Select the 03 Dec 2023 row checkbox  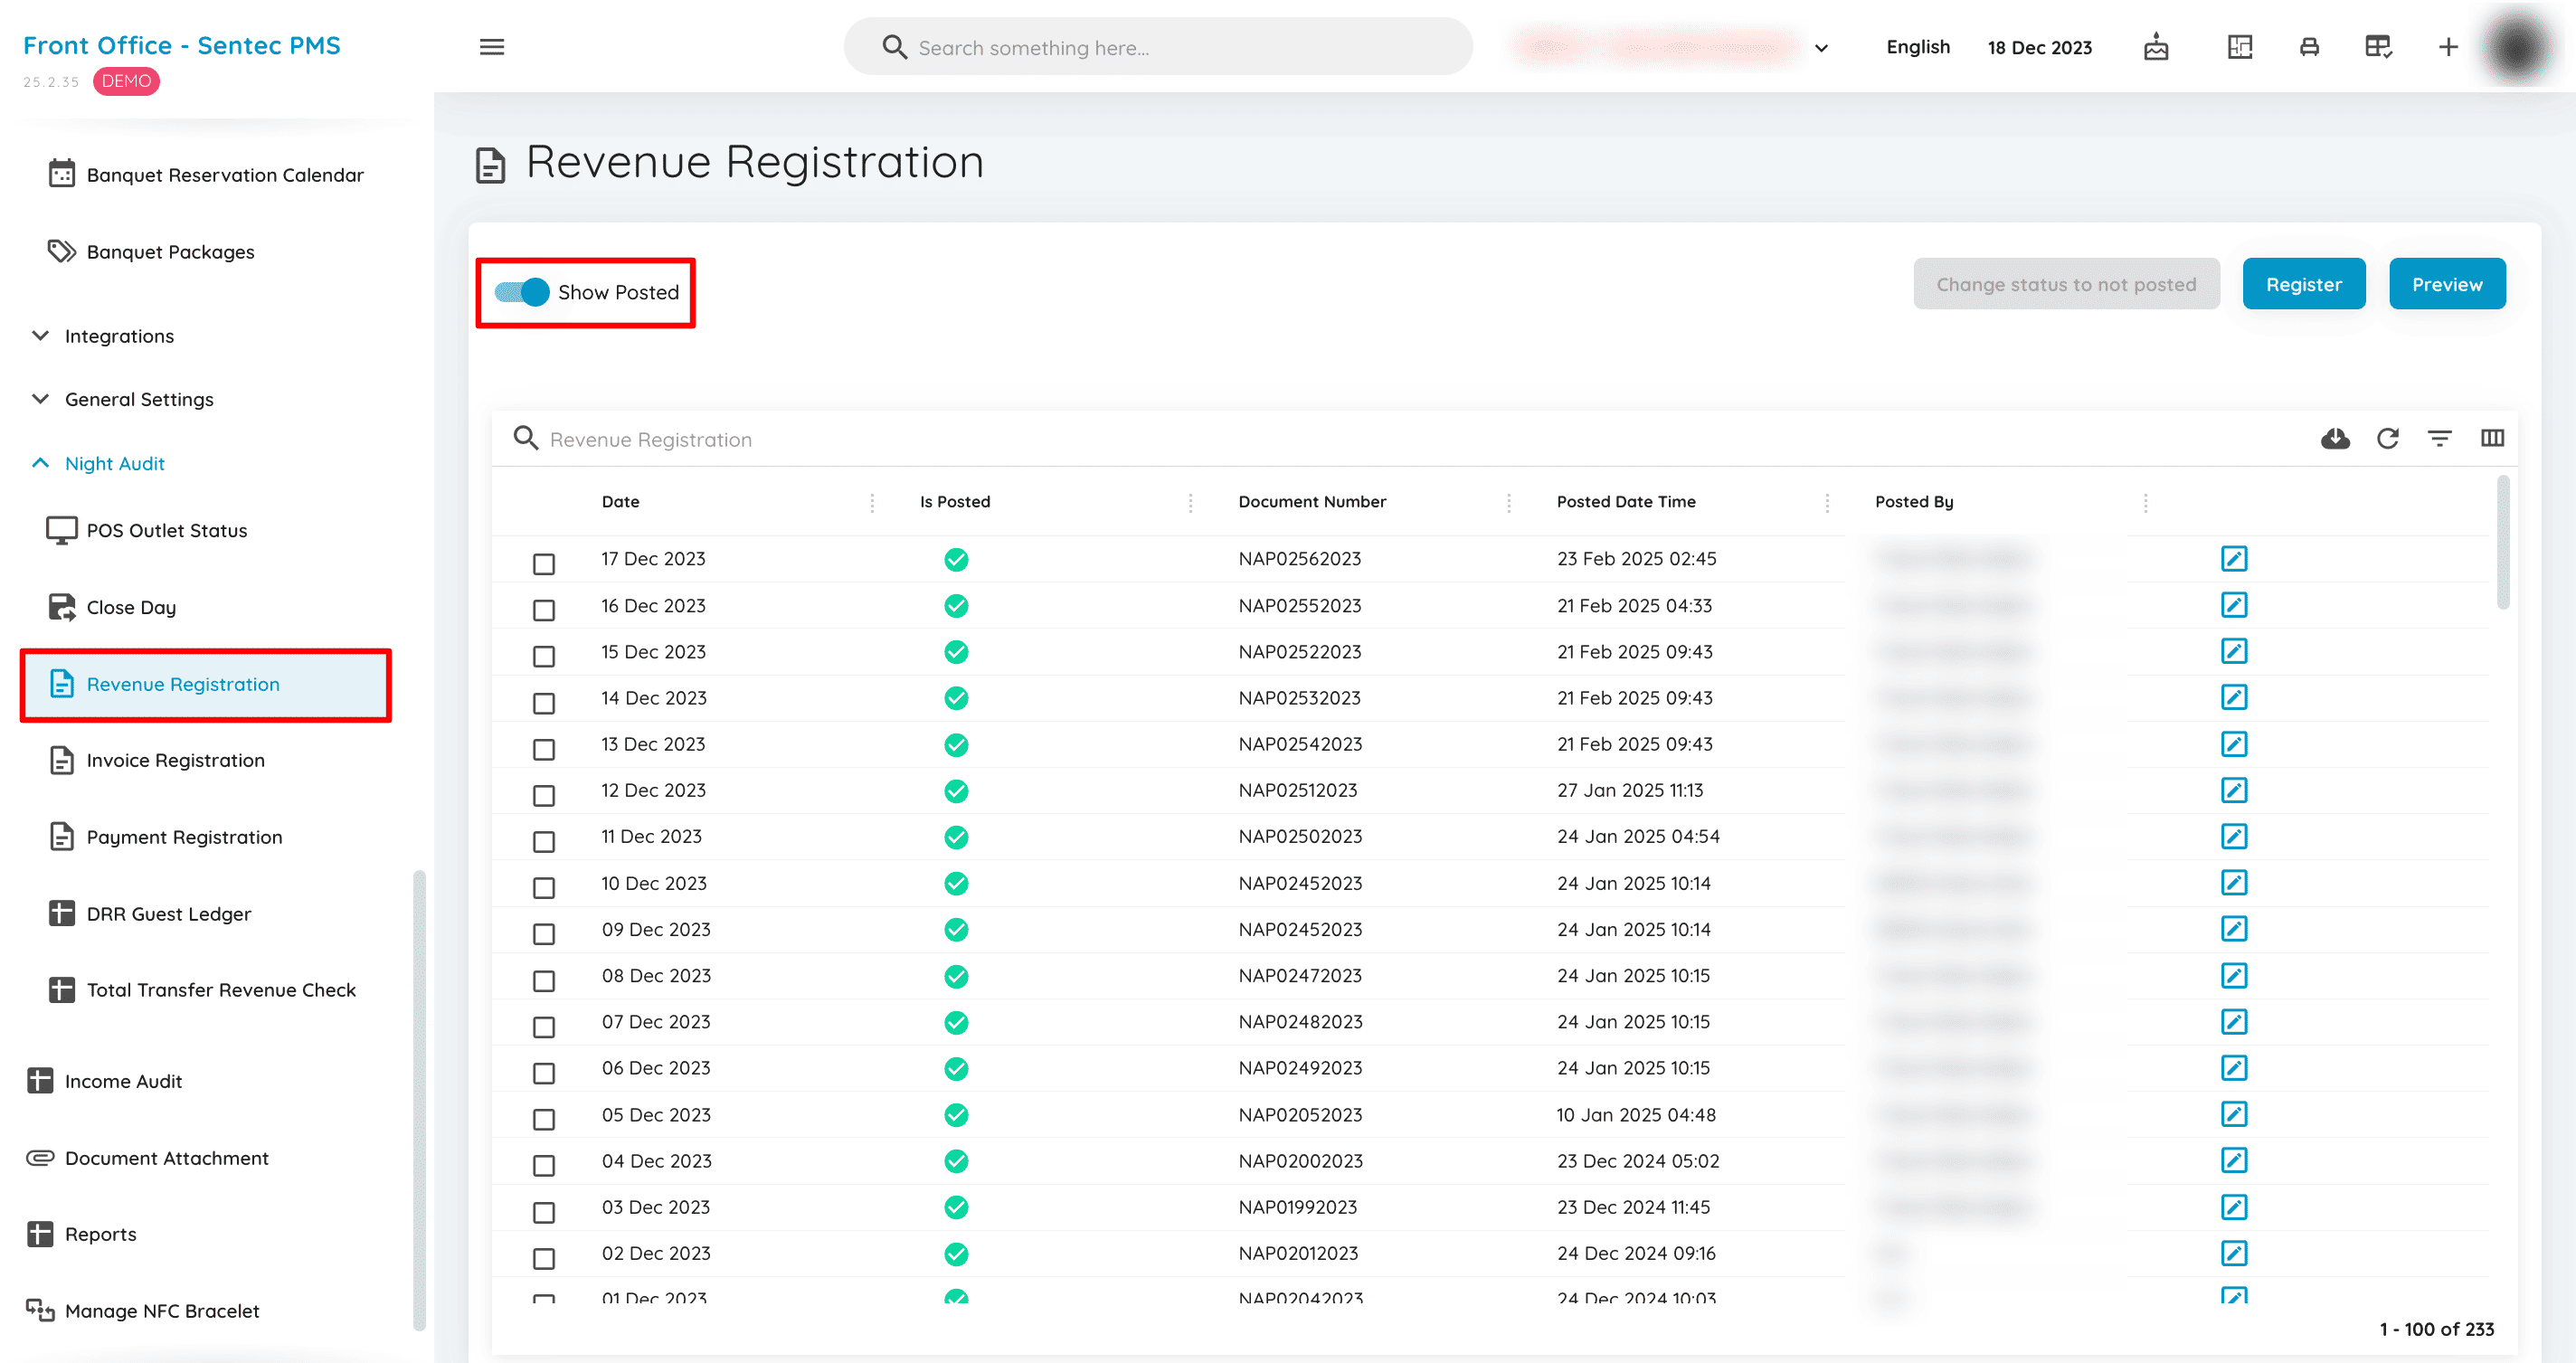(x=543, y=1213)
